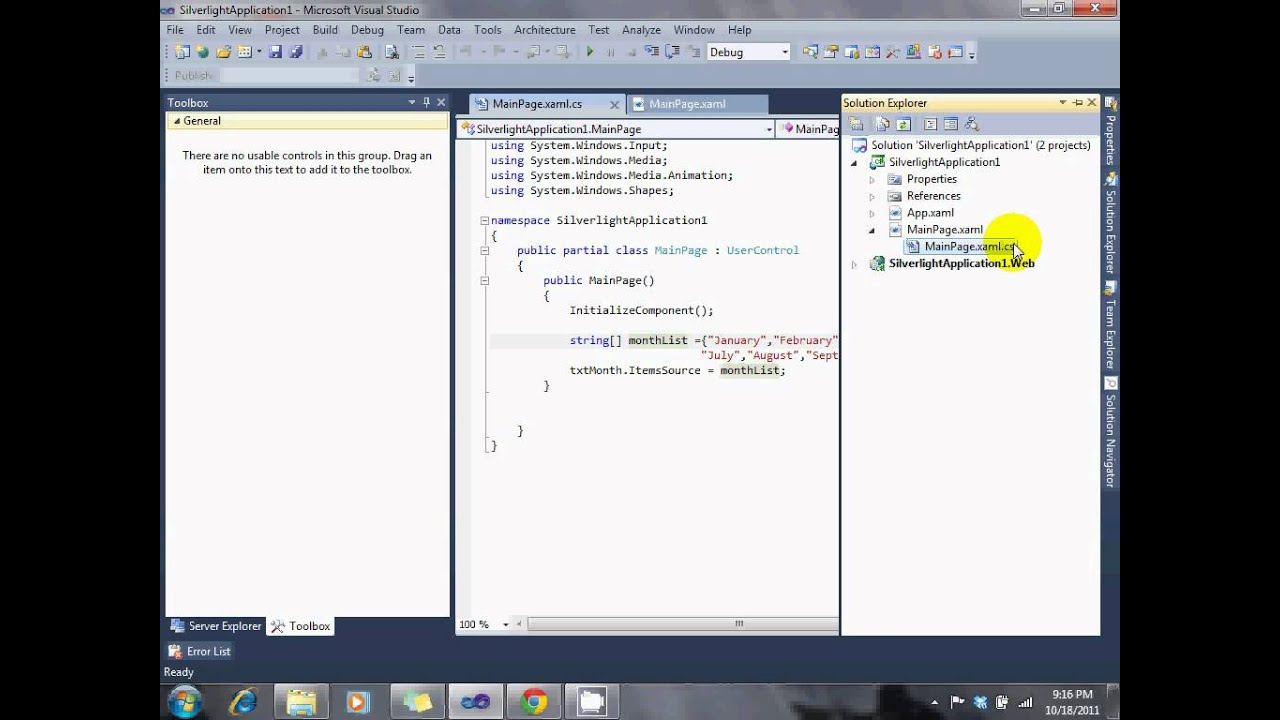
Task: Toggle auto-hide pin on Solution Explorer
Action: coord(1077,102)
